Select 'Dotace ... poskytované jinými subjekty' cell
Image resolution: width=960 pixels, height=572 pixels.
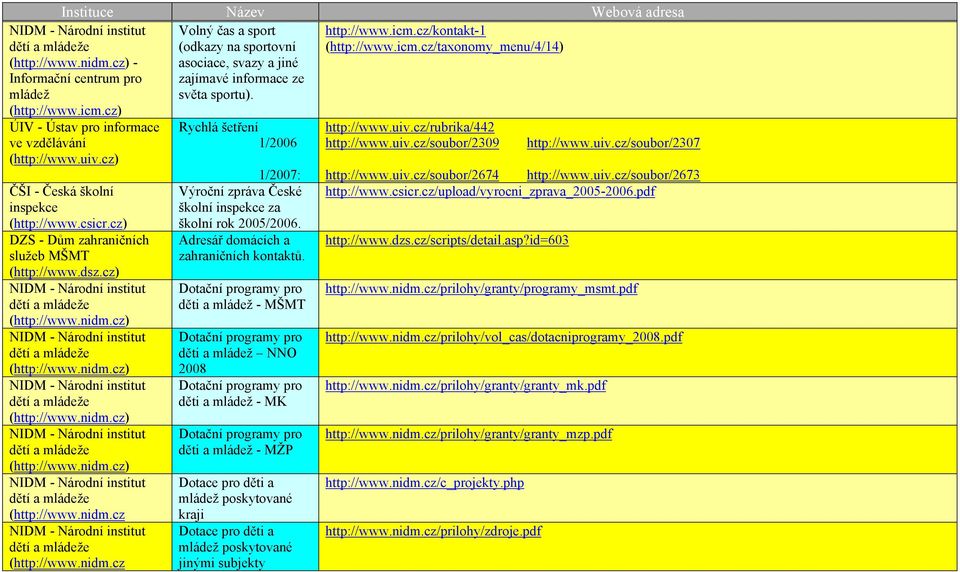coord(245,546)
